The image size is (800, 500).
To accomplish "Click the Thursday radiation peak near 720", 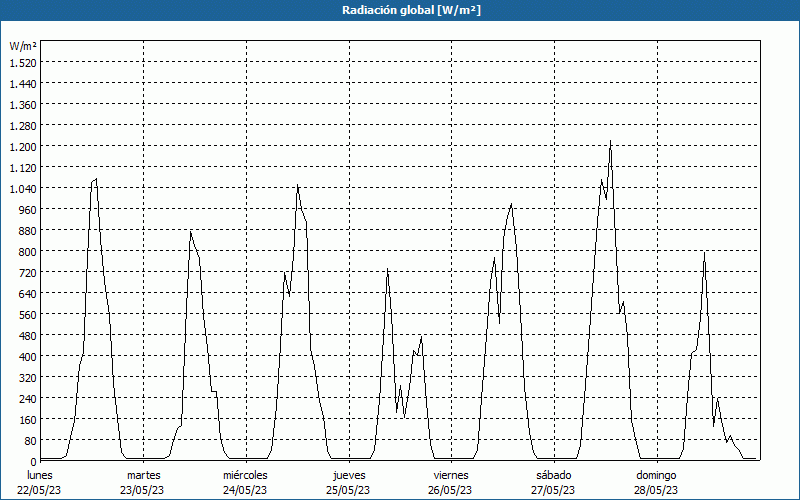I will pyautogui.click(x=388, y=269).
